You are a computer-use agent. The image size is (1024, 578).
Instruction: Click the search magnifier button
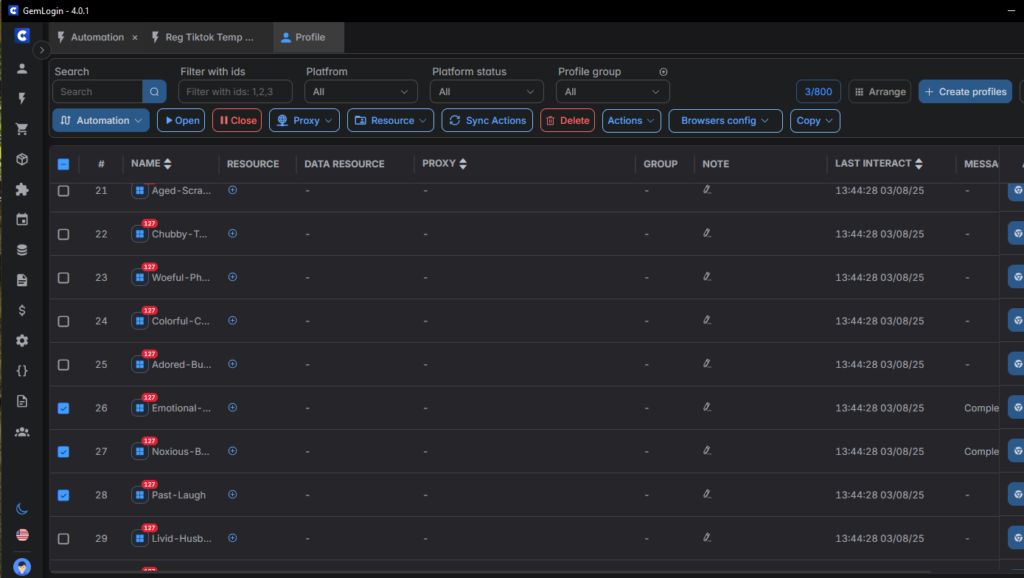[154, 92]
